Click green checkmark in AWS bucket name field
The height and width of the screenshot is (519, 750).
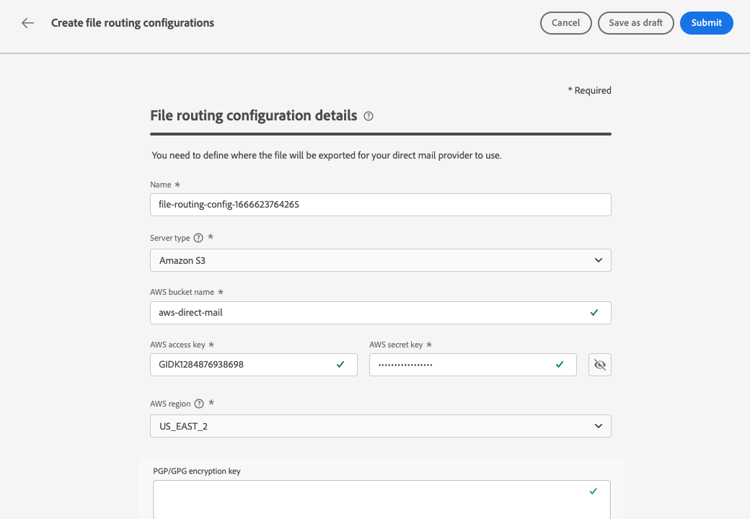pos(594,313)
